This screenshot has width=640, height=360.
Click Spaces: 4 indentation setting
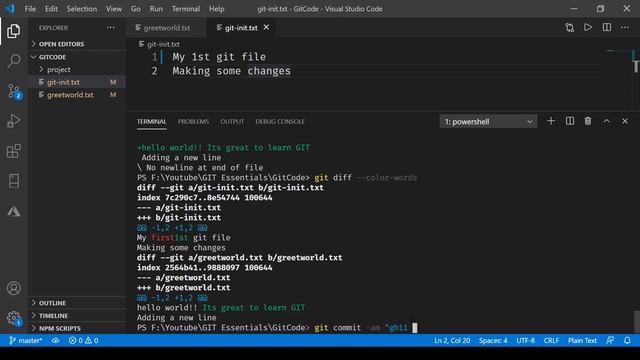pyautogui.click(x=493, y=340)
